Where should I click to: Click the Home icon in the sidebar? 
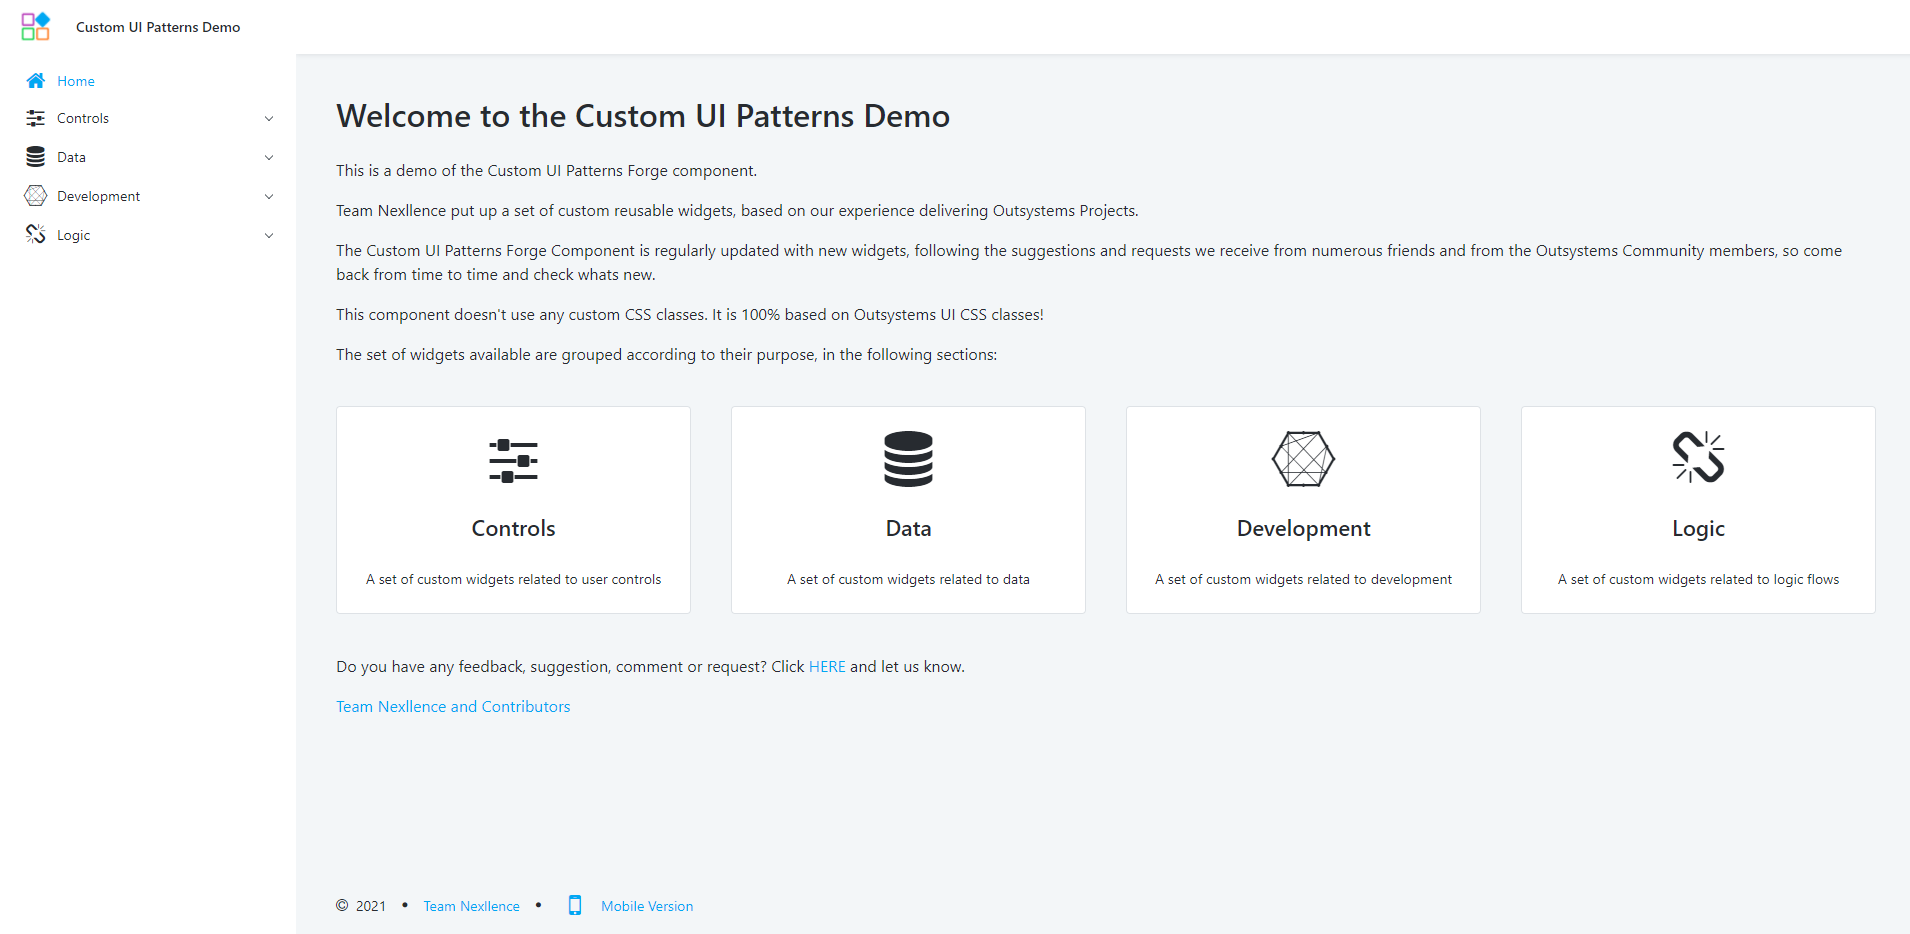tap(36, 80)
